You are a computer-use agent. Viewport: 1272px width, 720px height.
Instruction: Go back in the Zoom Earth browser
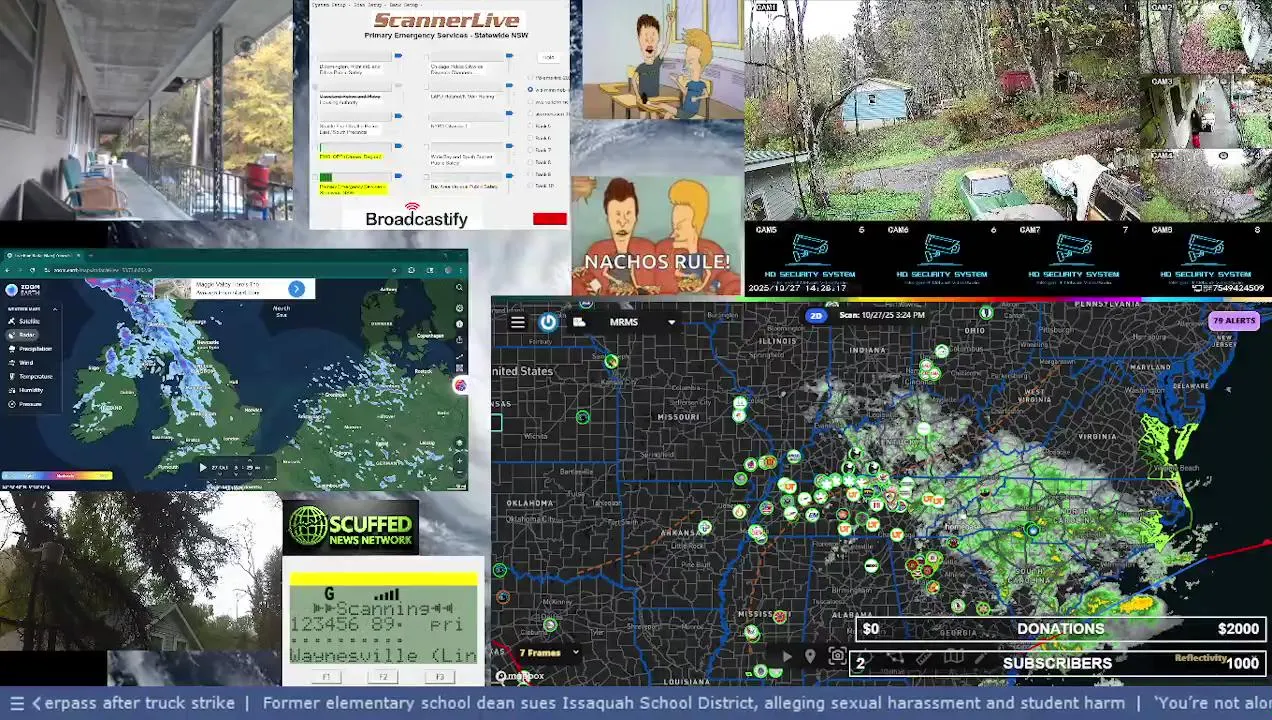click(x=7, y=270)
